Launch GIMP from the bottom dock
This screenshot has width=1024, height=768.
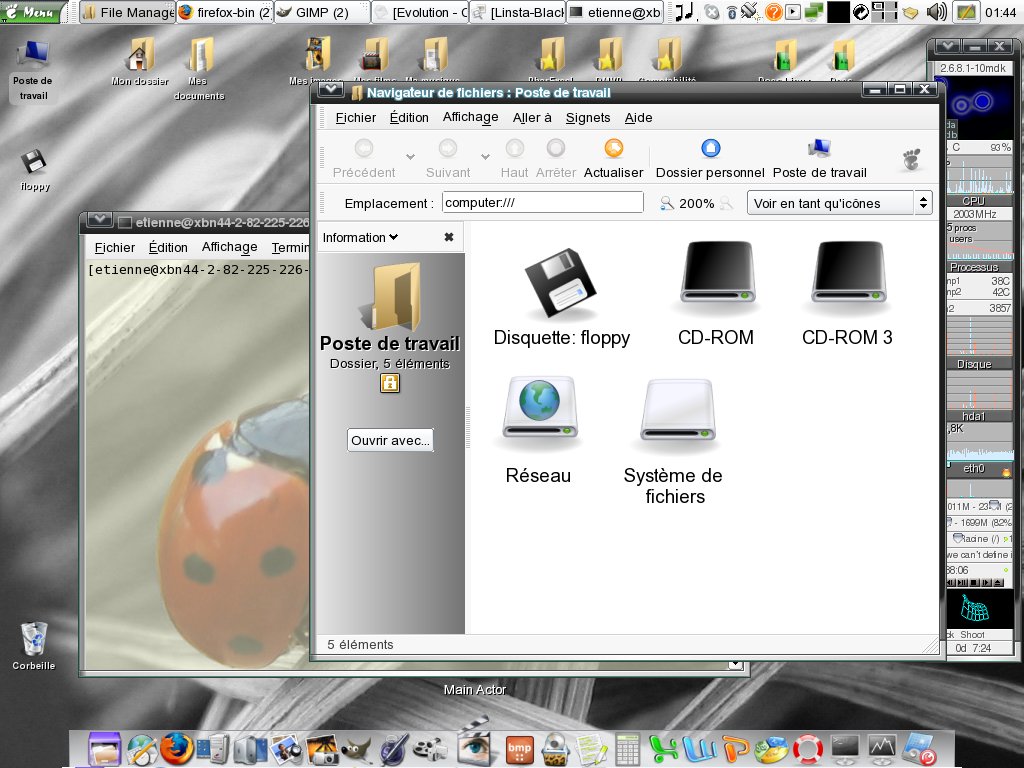(x=356, y=750)
